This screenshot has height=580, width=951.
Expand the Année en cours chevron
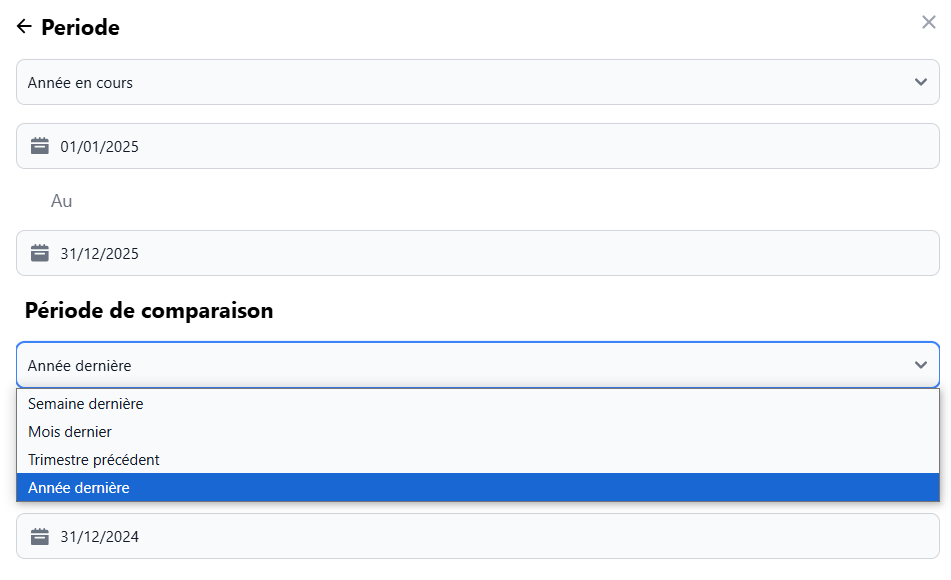[x=921, y=82]
